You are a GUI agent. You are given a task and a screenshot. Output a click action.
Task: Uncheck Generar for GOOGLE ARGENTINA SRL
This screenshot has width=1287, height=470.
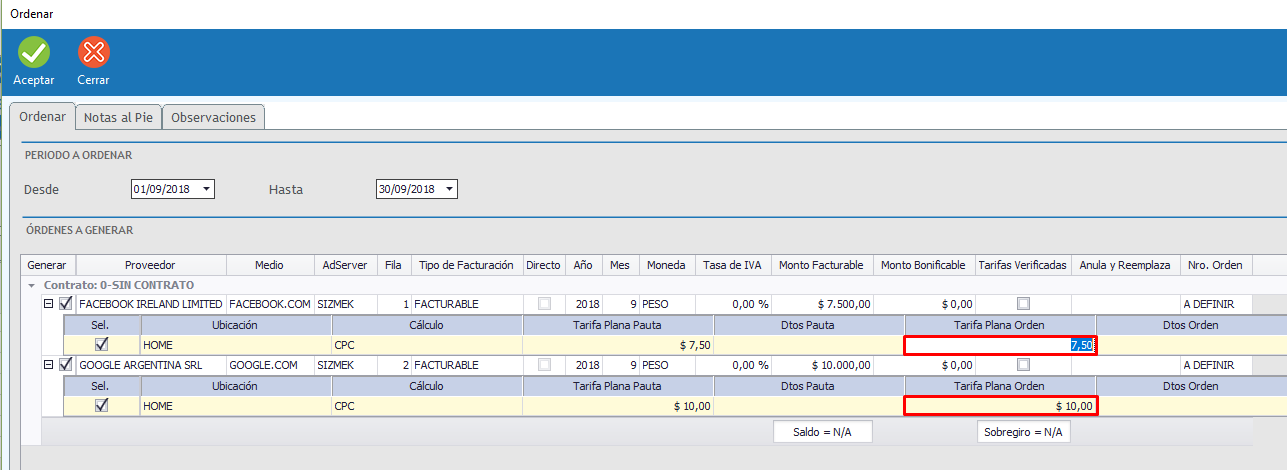pyautogui.click(x=66, y=366)
